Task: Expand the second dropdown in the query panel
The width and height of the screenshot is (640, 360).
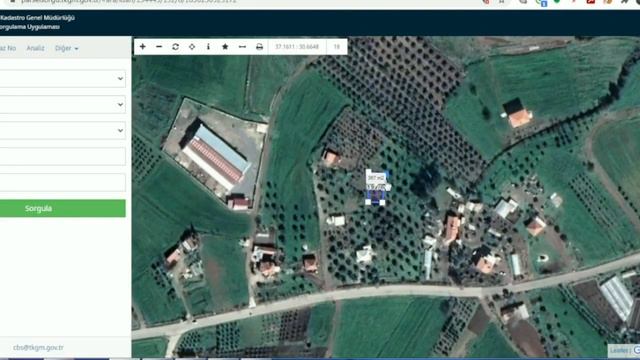Action: tap(62, 104)
